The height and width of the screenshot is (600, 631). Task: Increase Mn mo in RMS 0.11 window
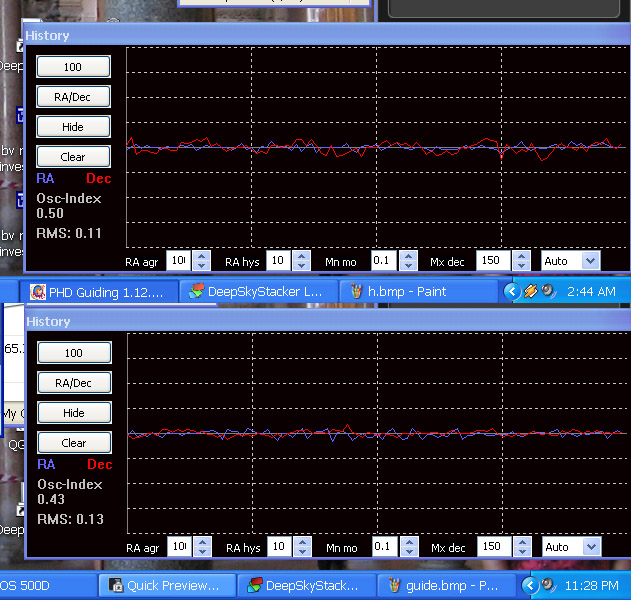pyautogui.click(x=408, y=256)
